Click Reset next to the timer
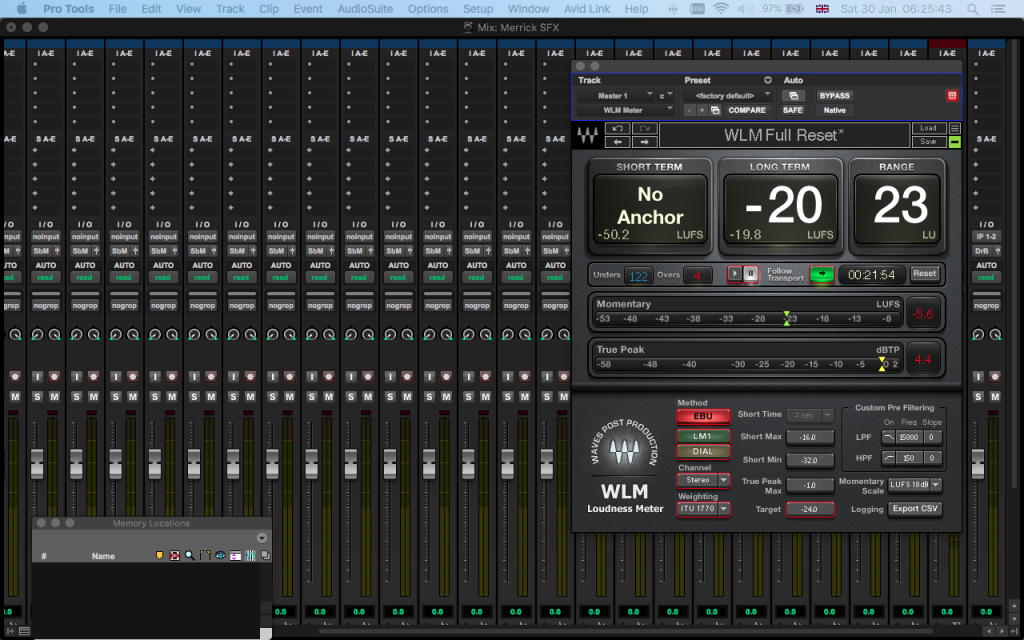Screen dimensions: 1024x640 tap(924, 274)
